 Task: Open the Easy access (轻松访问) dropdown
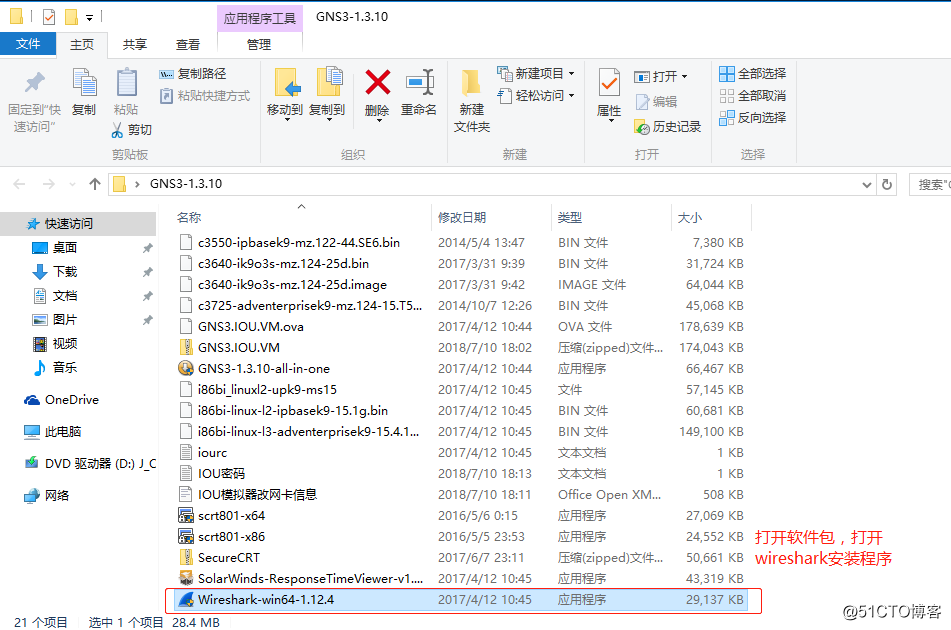(x=535, y=96)
